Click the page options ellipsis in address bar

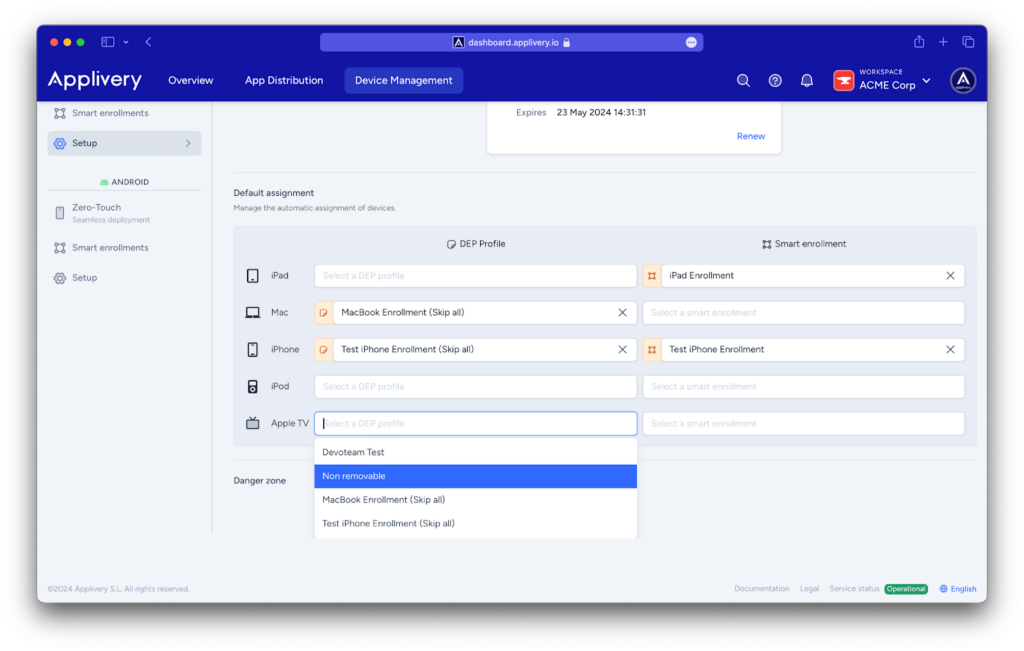[x=691, y=42]
